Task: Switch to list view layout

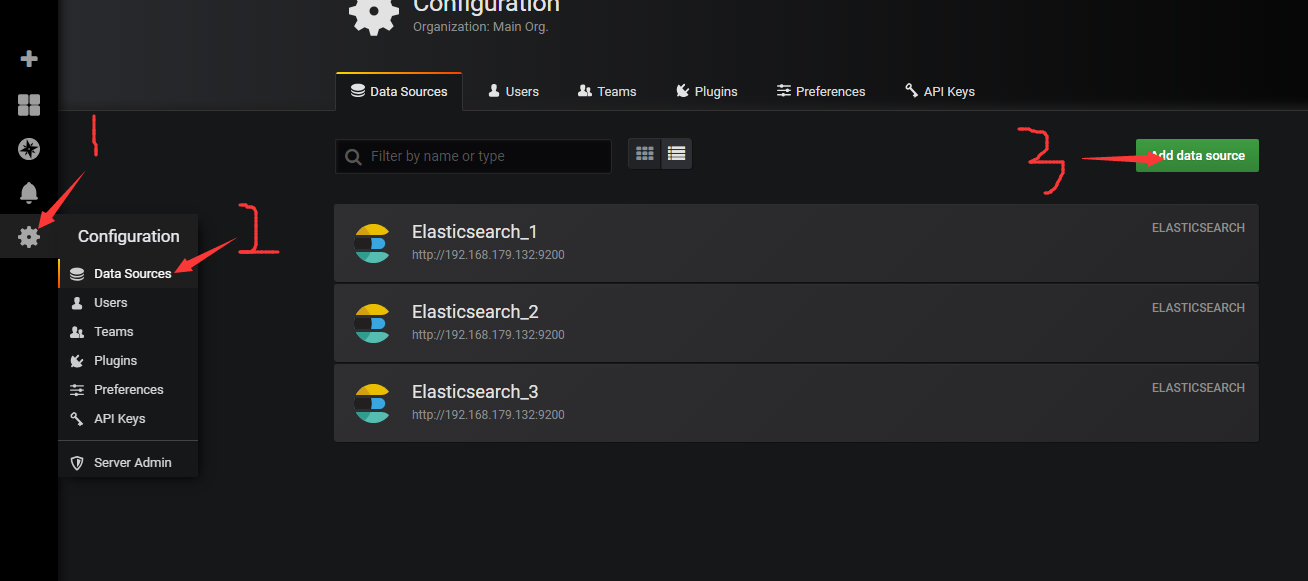Action: tap(676, 153)
